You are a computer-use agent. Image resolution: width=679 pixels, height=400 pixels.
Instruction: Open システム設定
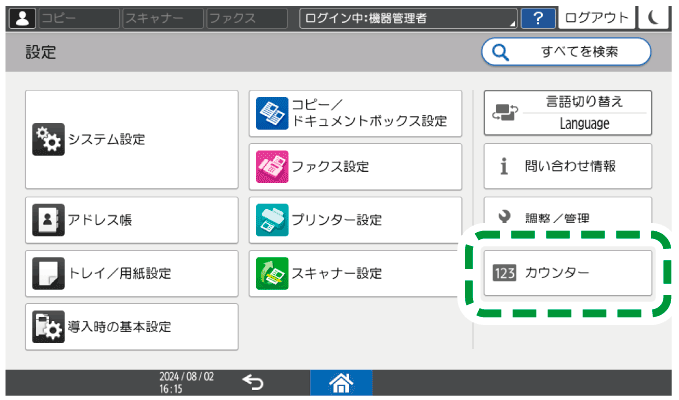tap(132, 139)
